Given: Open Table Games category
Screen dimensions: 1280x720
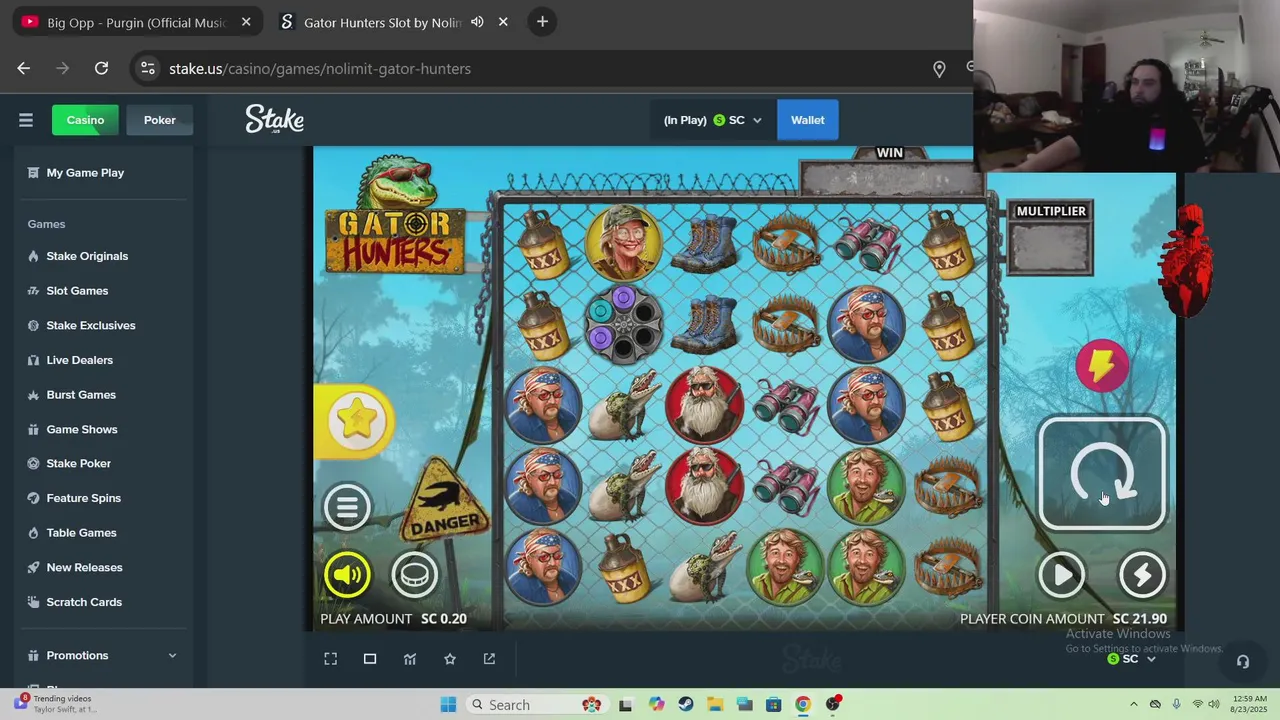Looking at the screenshot, I should [72, 533].
